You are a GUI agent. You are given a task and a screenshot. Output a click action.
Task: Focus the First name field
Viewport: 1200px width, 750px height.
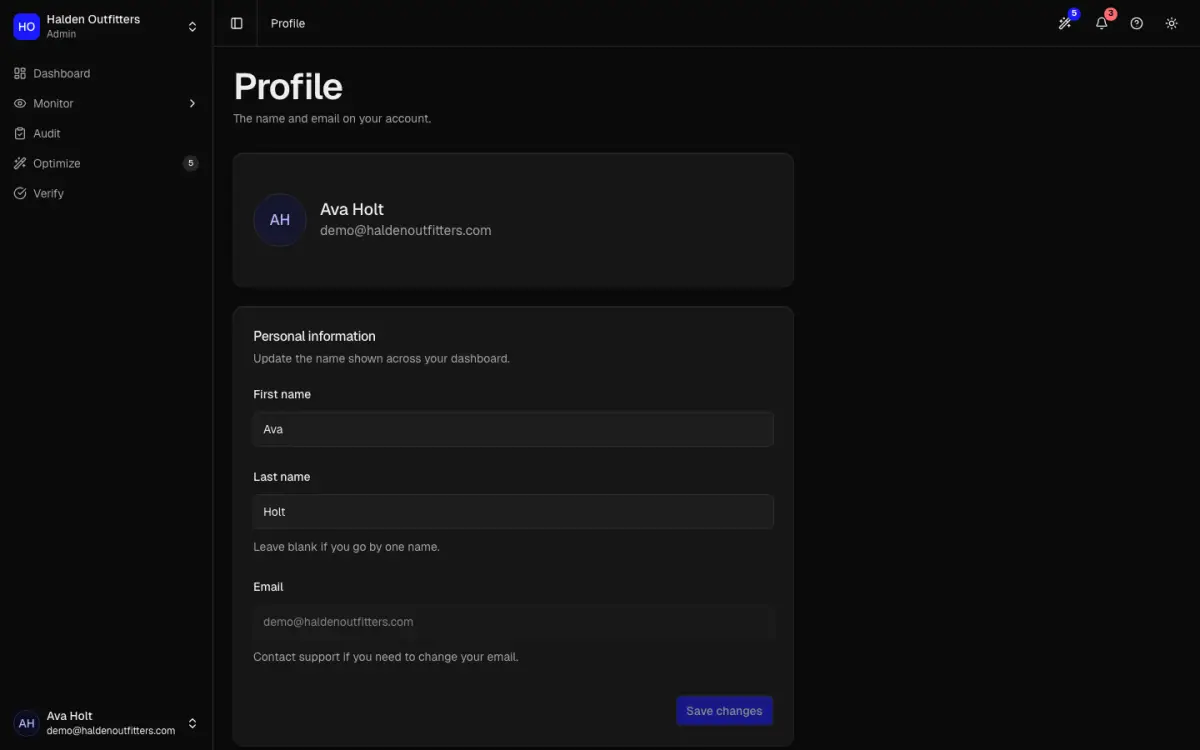513,429
